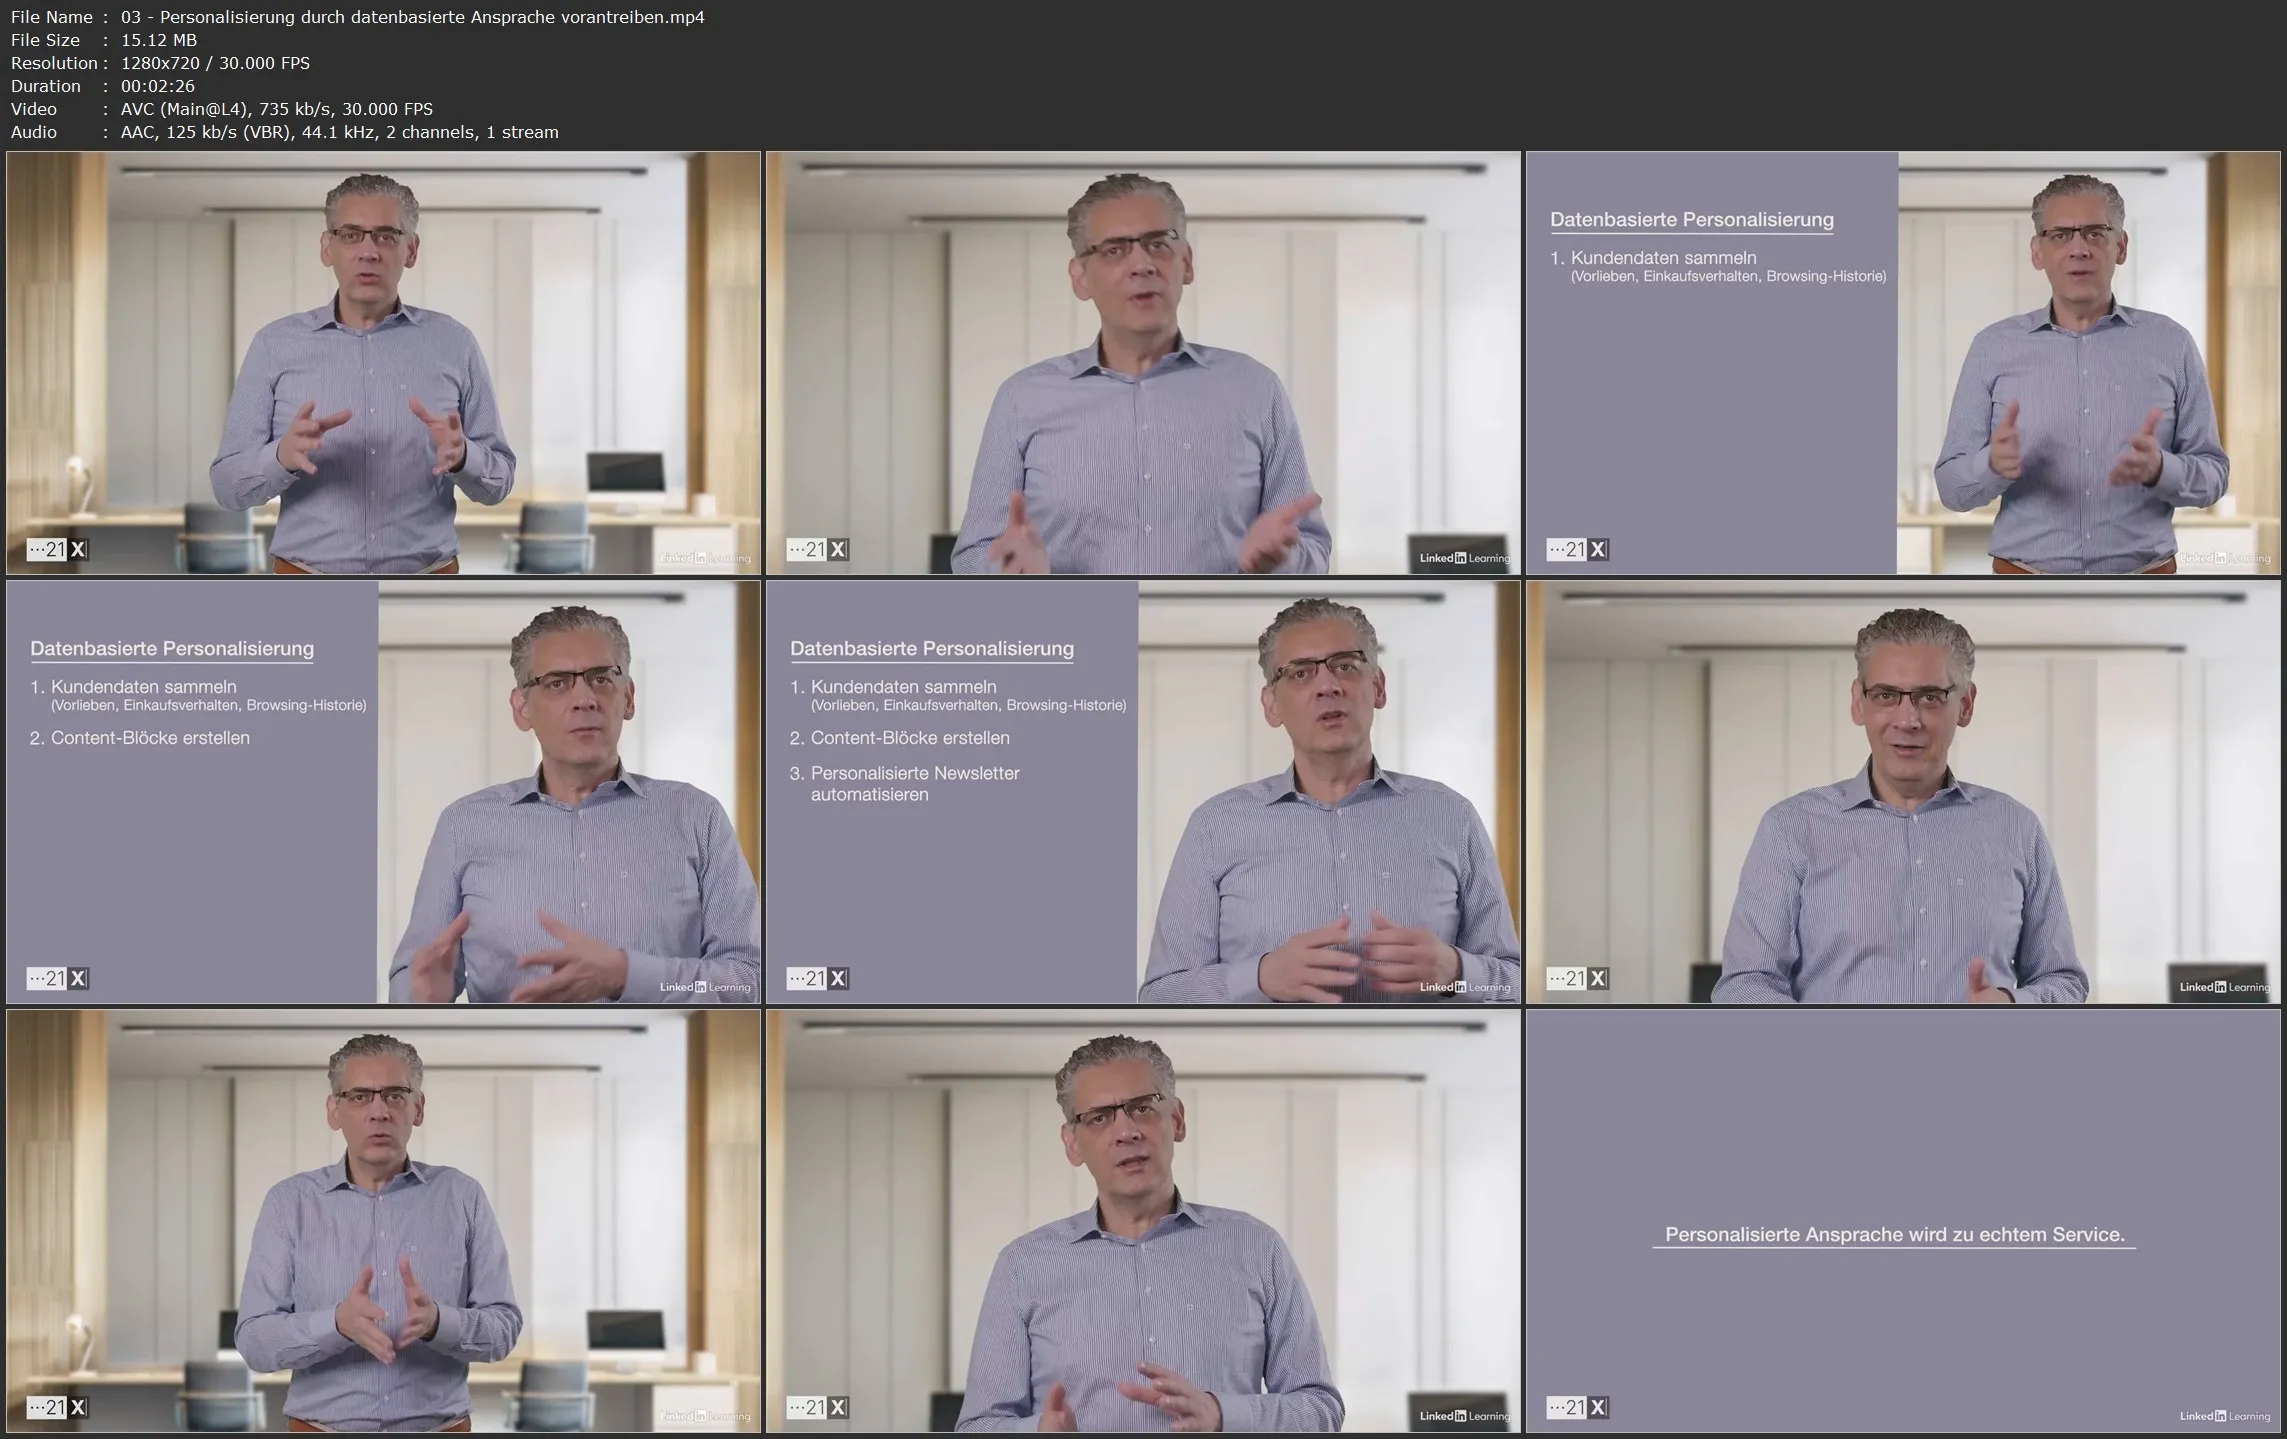Click LinkedIn Learning watermark on closing quote slide
The height and width of the screenshot is (1439, 2287).
coord(2225,1416)
